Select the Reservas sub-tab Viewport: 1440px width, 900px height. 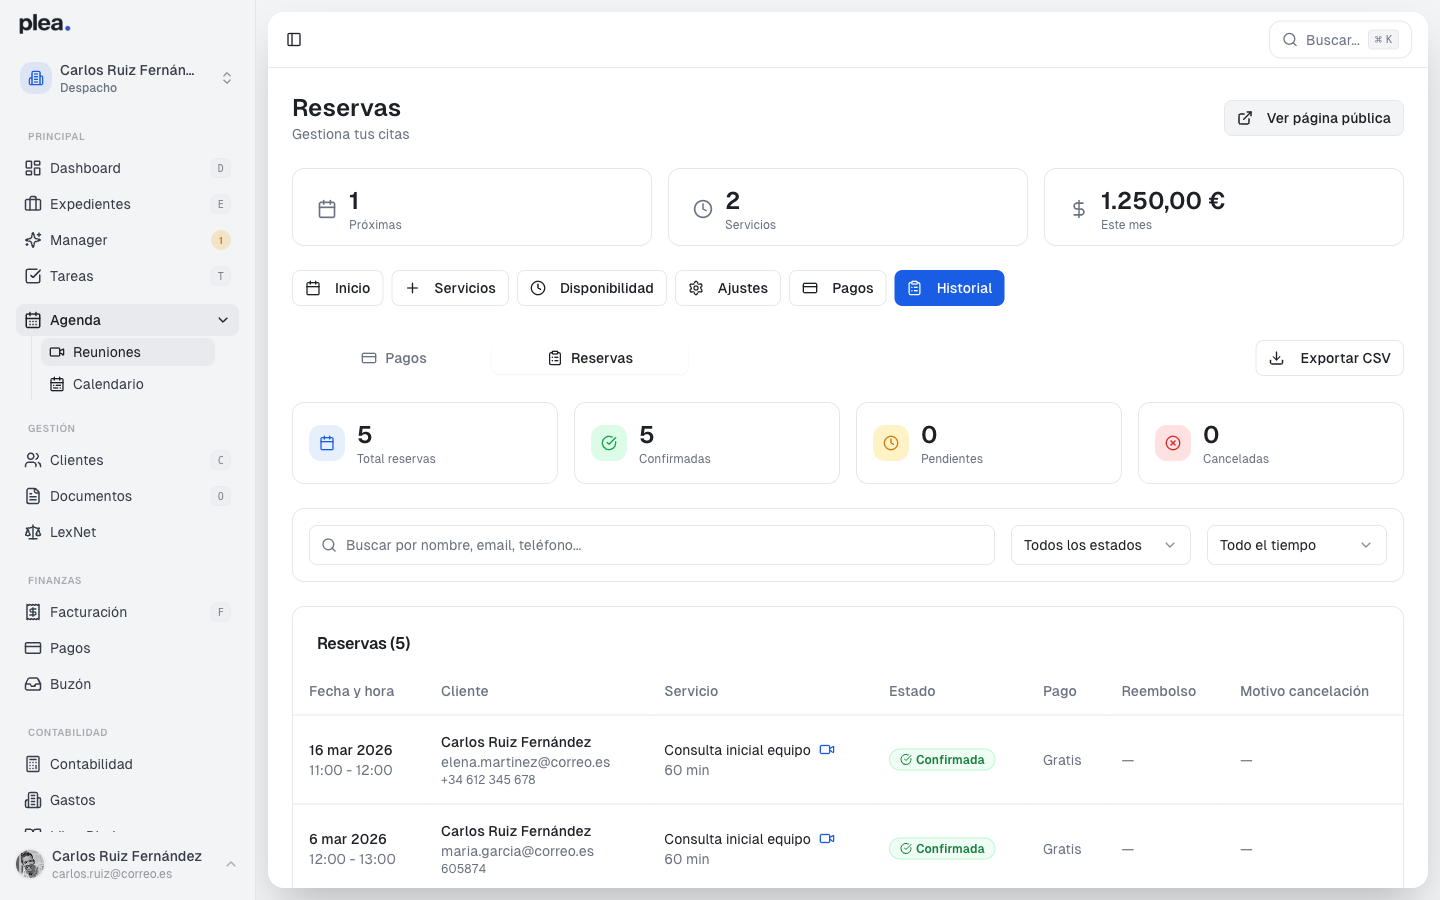590,358
